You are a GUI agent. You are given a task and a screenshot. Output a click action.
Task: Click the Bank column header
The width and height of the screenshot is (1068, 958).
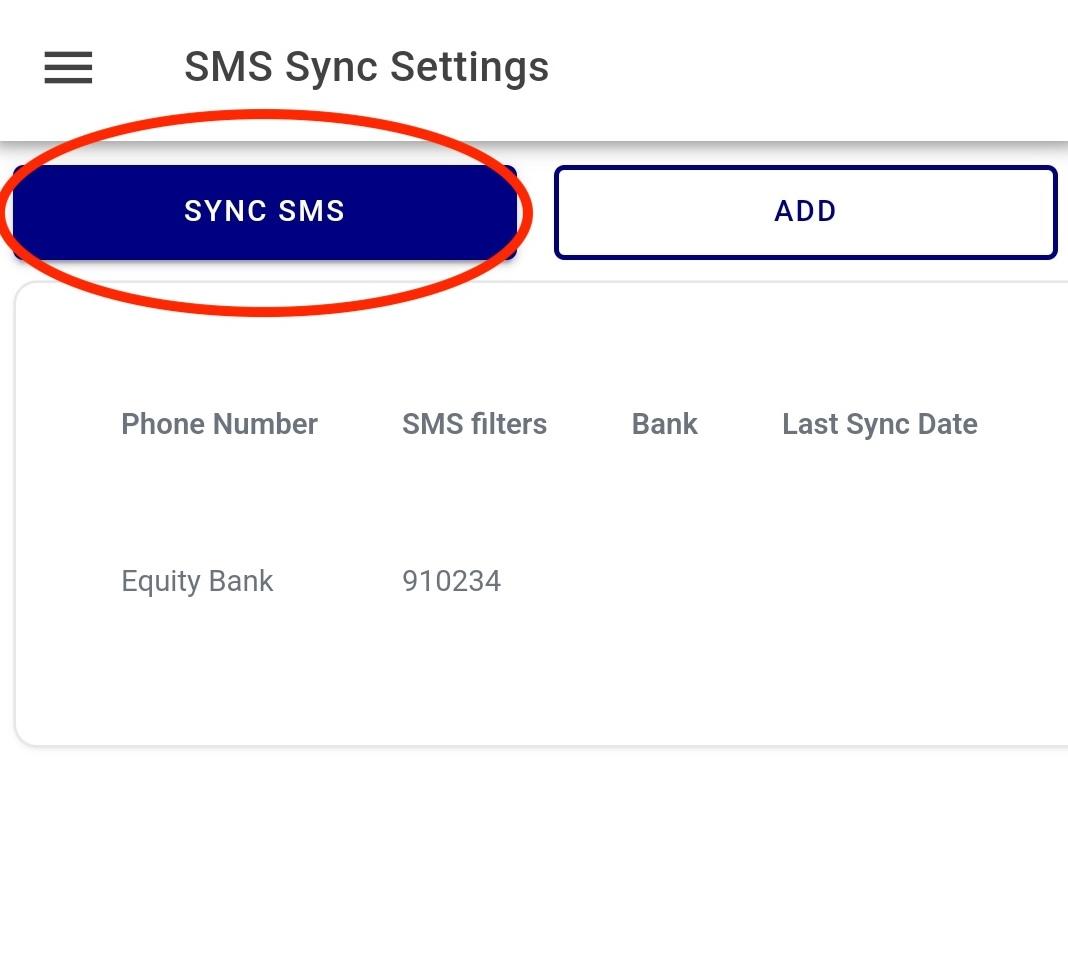664,424
